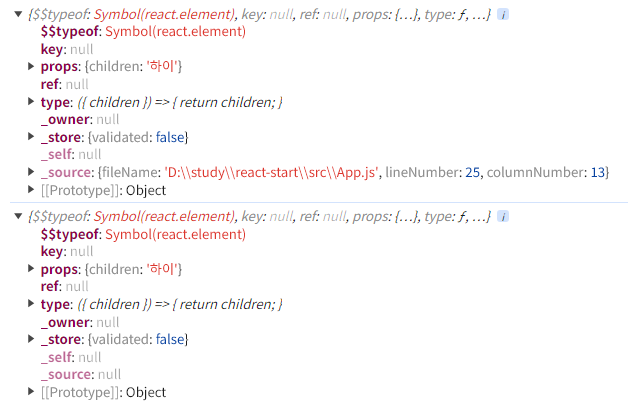Expand _store in the second object
This screenshot has width=628, height=404.
pos(31,339)
